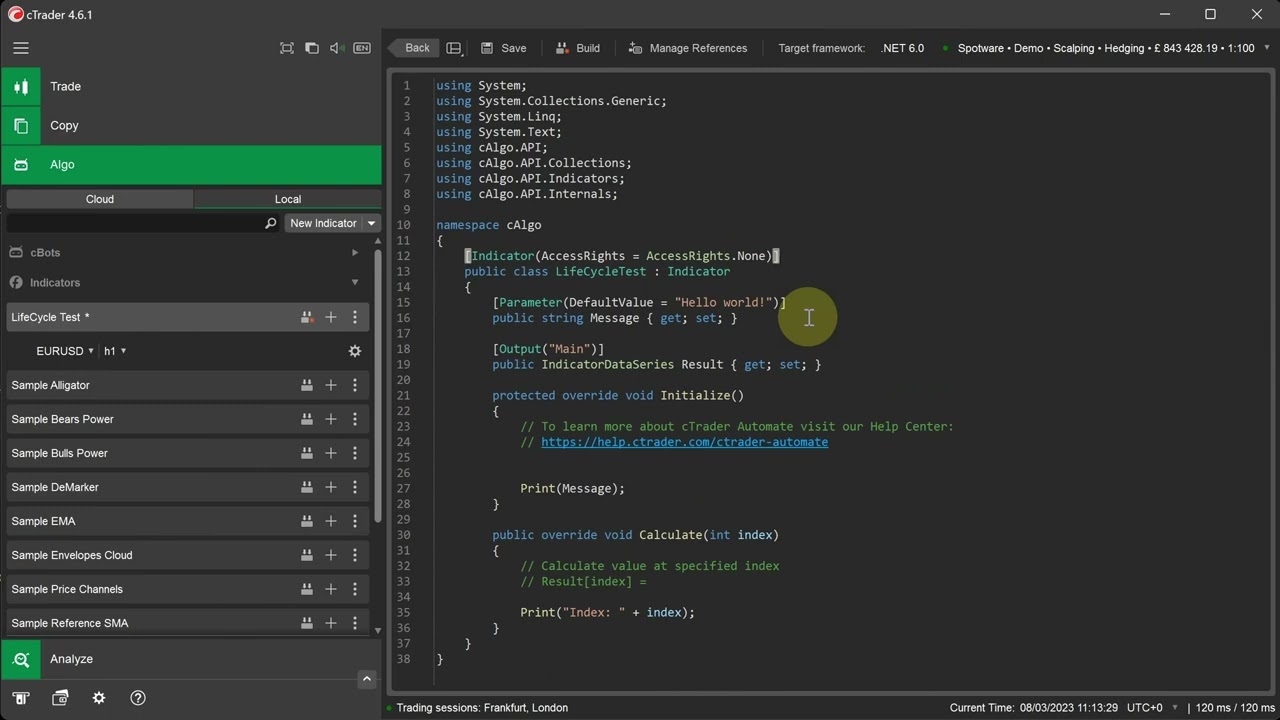Open the help question mark icon
The height and width of the screenshot is (720, 1280).
click(x=138, y=698)
